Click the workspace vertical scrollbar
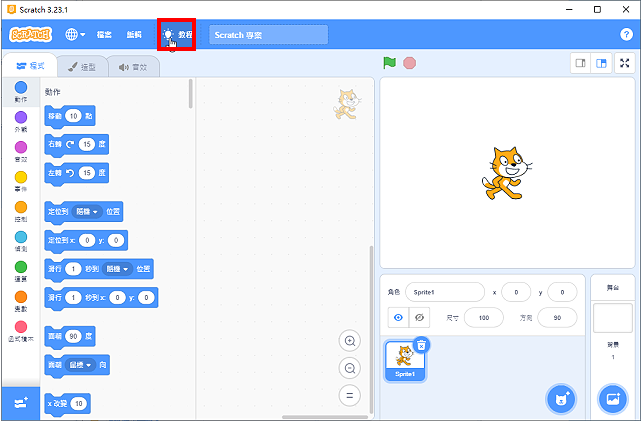Screen dimensions: 641x423 (371, 329)
